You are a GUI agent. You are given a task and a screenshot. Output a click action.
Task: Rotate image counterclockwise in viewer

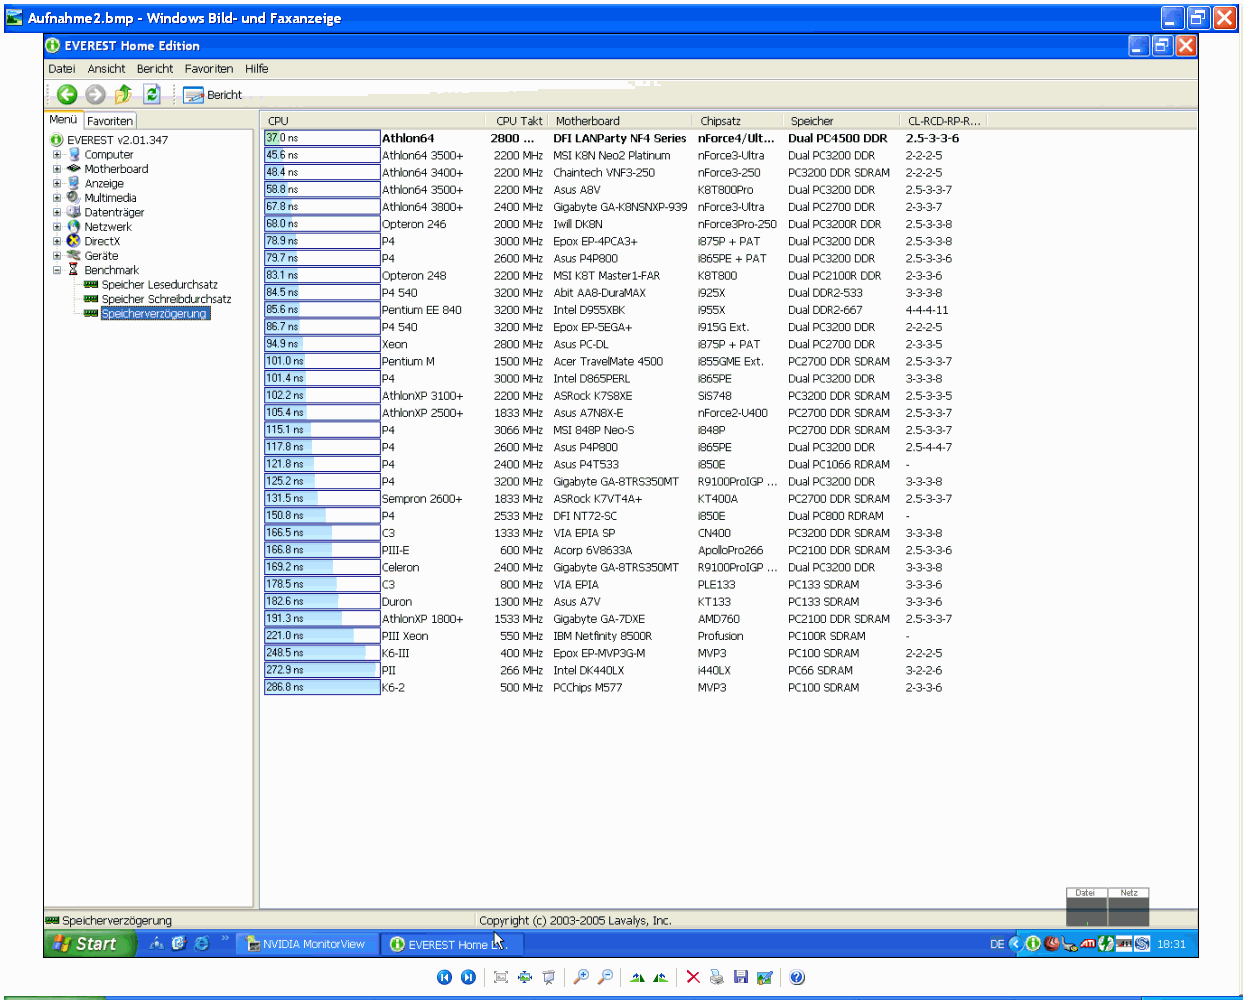[660, 977]
